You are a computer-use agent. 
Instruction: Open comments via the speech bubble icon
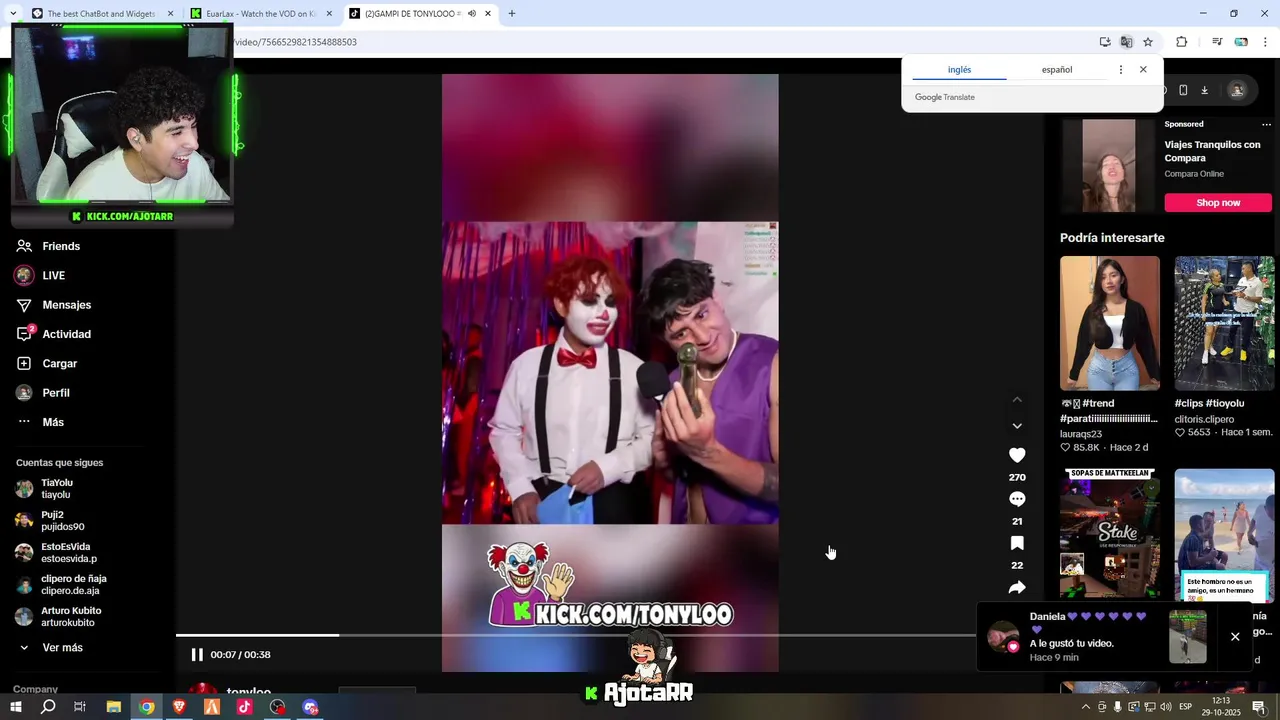1017,499
